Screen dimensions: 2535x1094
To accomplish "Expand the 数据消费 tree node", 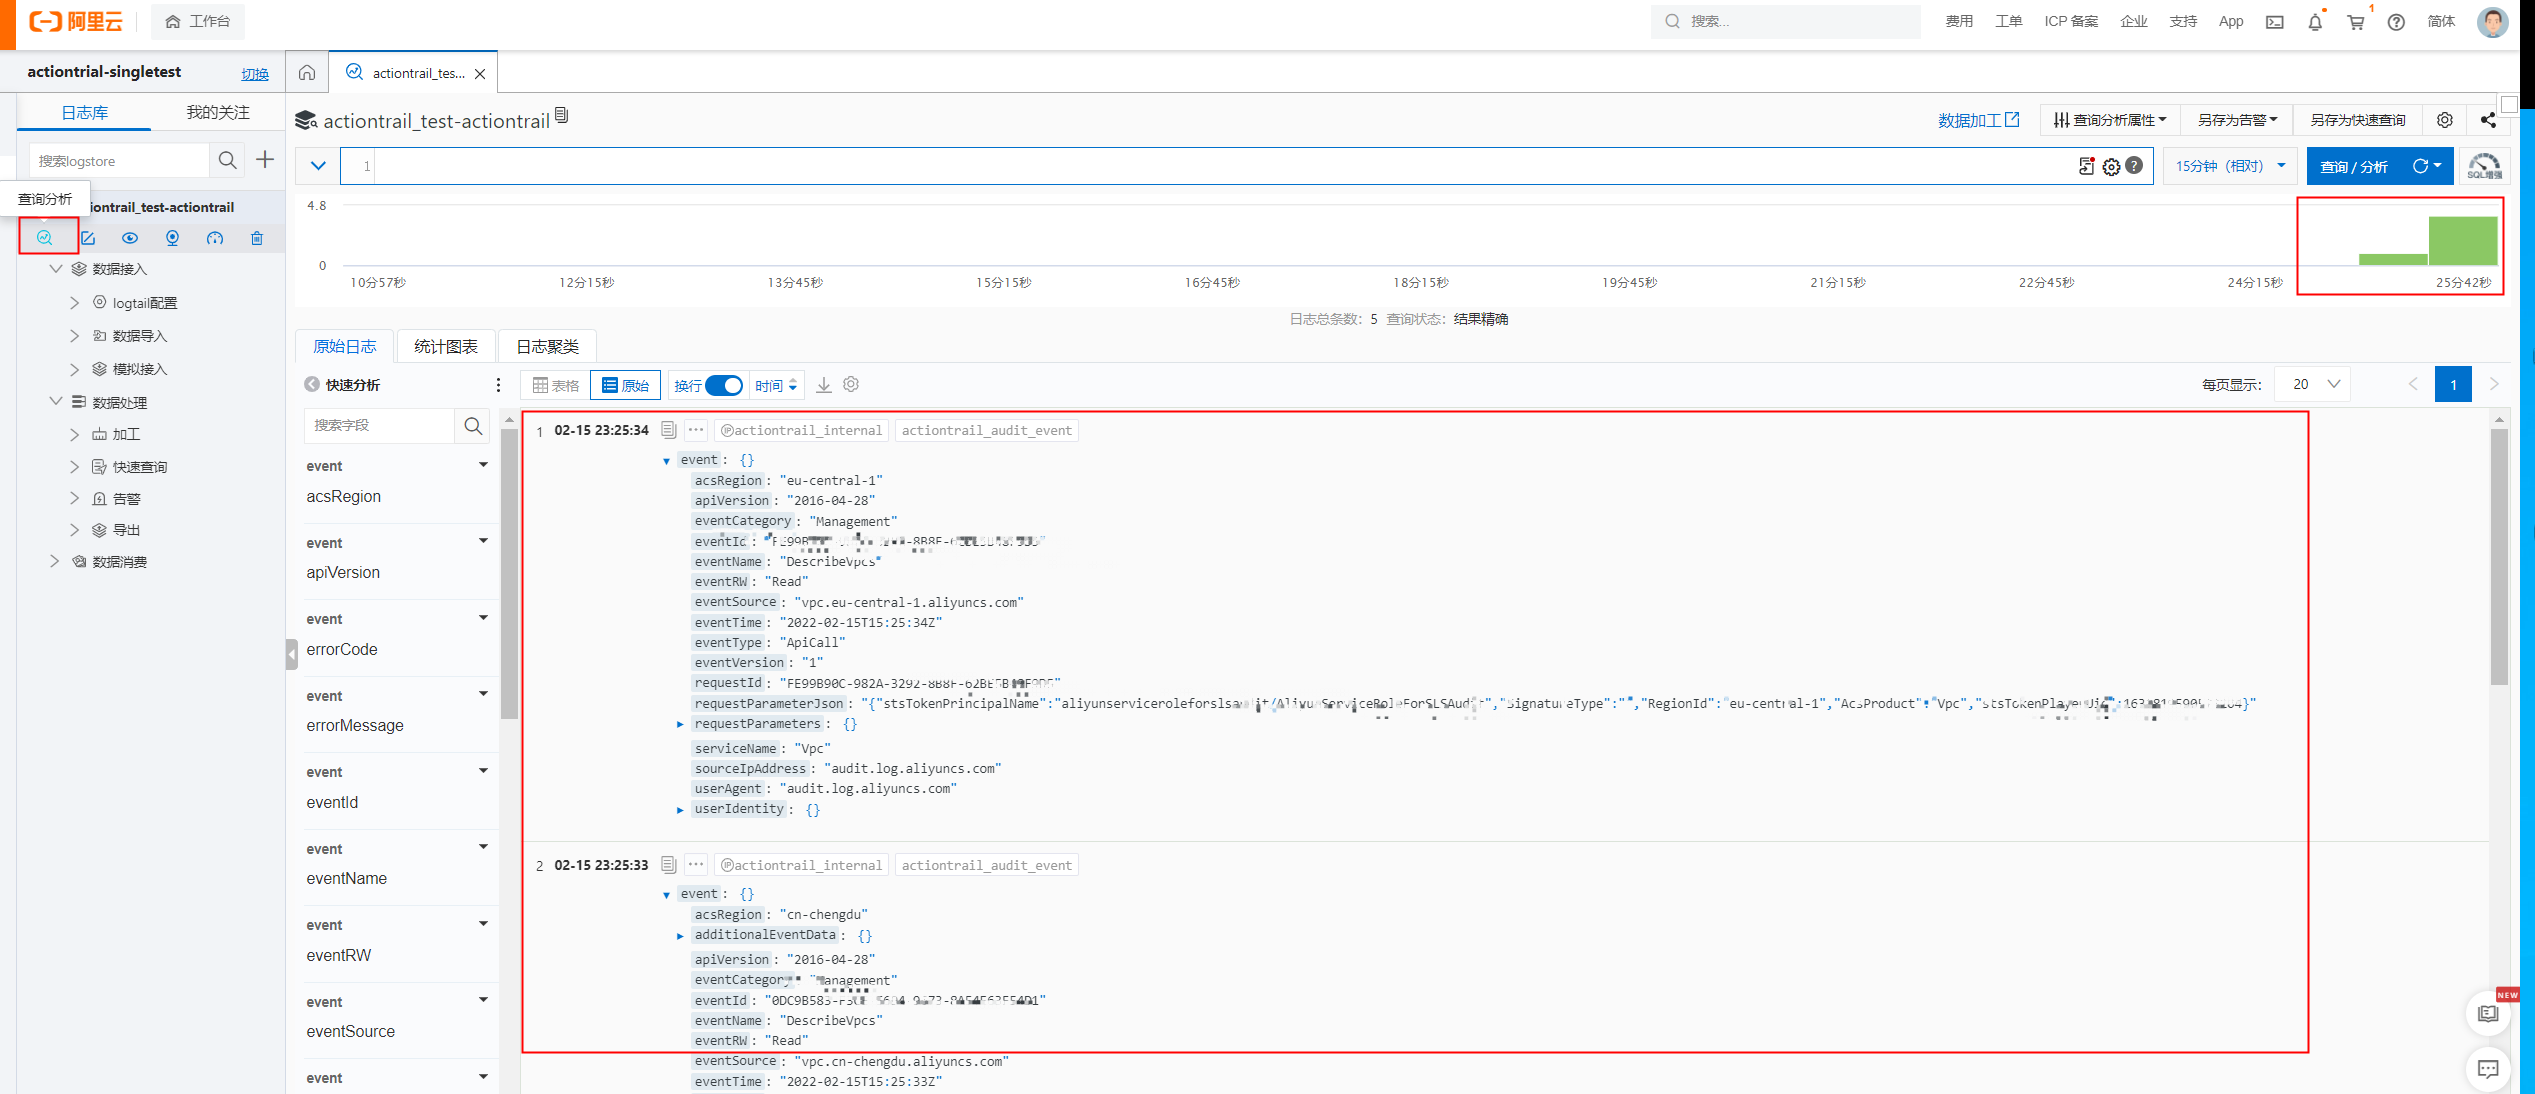I will [x=55, y=562].
